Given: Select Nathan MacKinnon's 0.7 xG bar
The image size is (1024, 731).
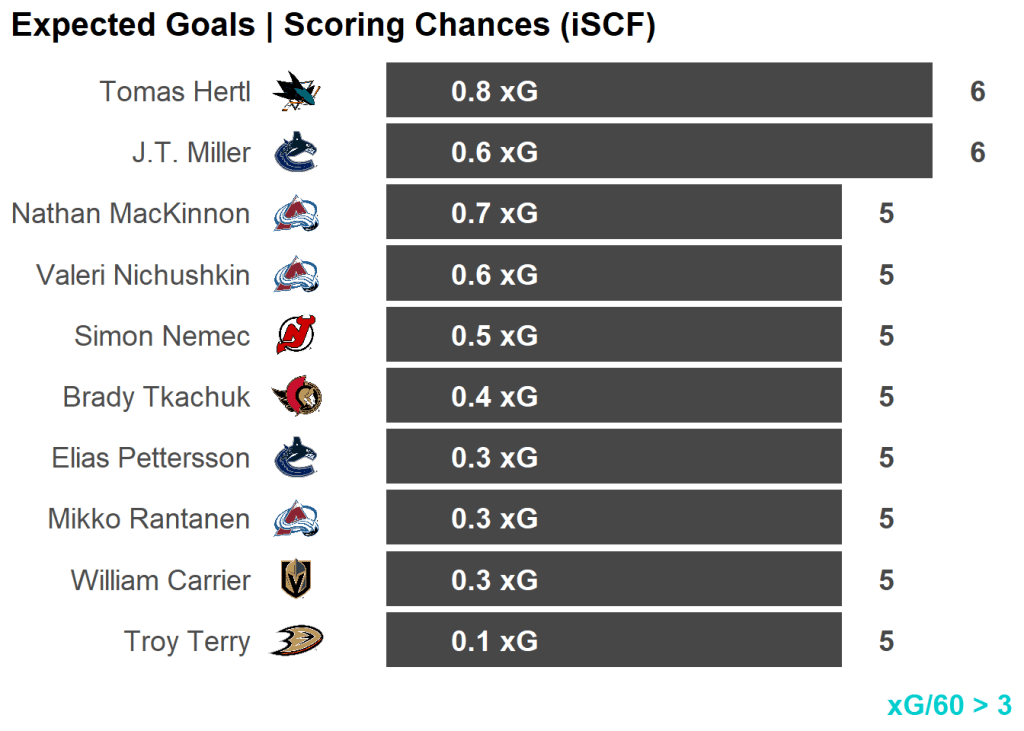Looking at the screenshot, I should point(613,213).
